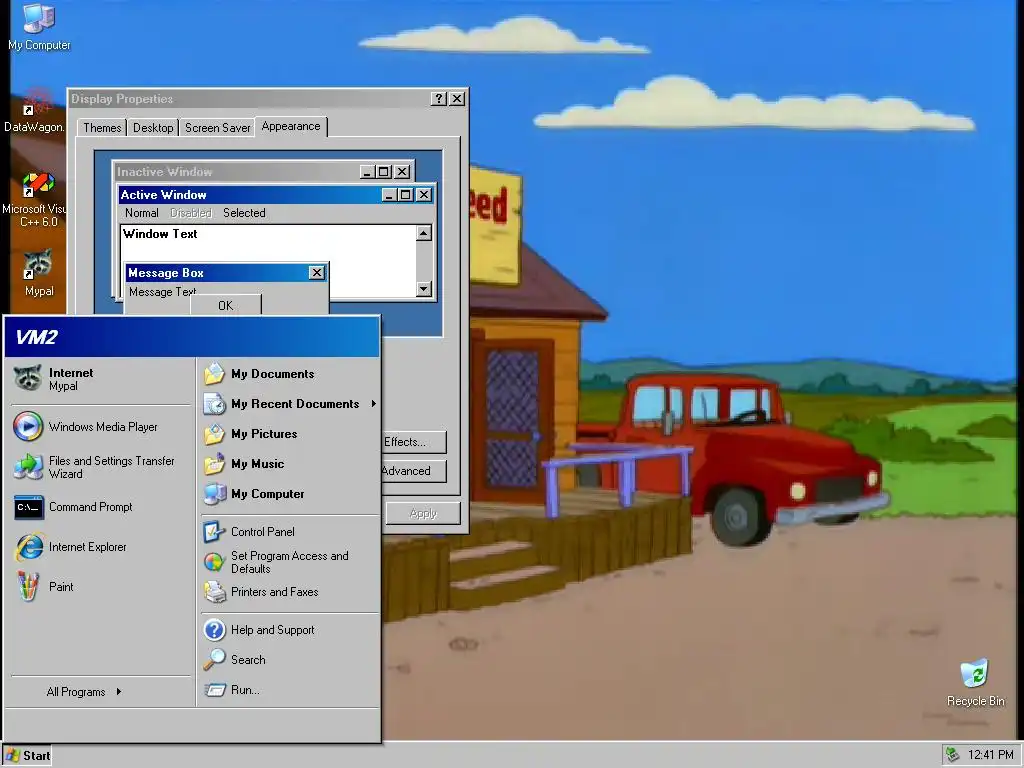Open the Run... dialog
Viewport: 1024px width, 768px height.
(x=289, y=690)
